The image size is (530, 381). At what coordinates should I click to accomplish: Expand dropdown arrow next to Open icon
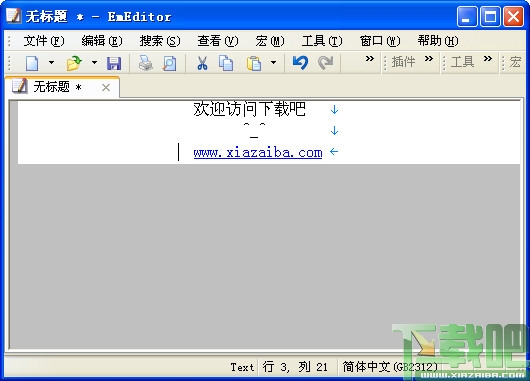pyautogui.click(x=94, y=63)
